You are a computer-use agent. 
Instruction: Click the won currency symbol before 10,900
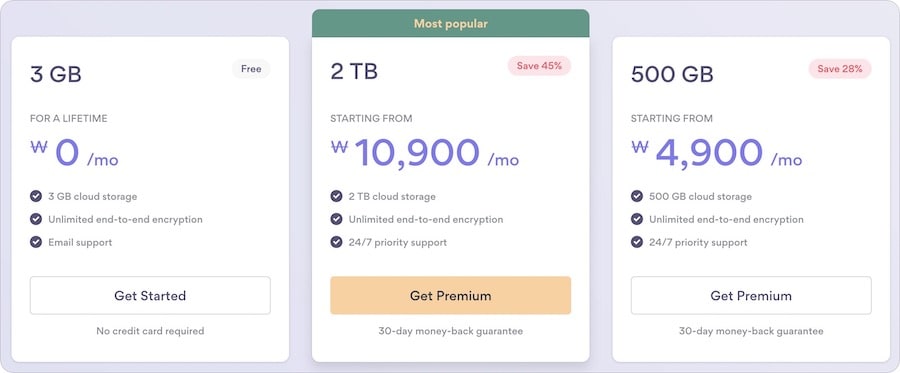[x=340, y=146]
